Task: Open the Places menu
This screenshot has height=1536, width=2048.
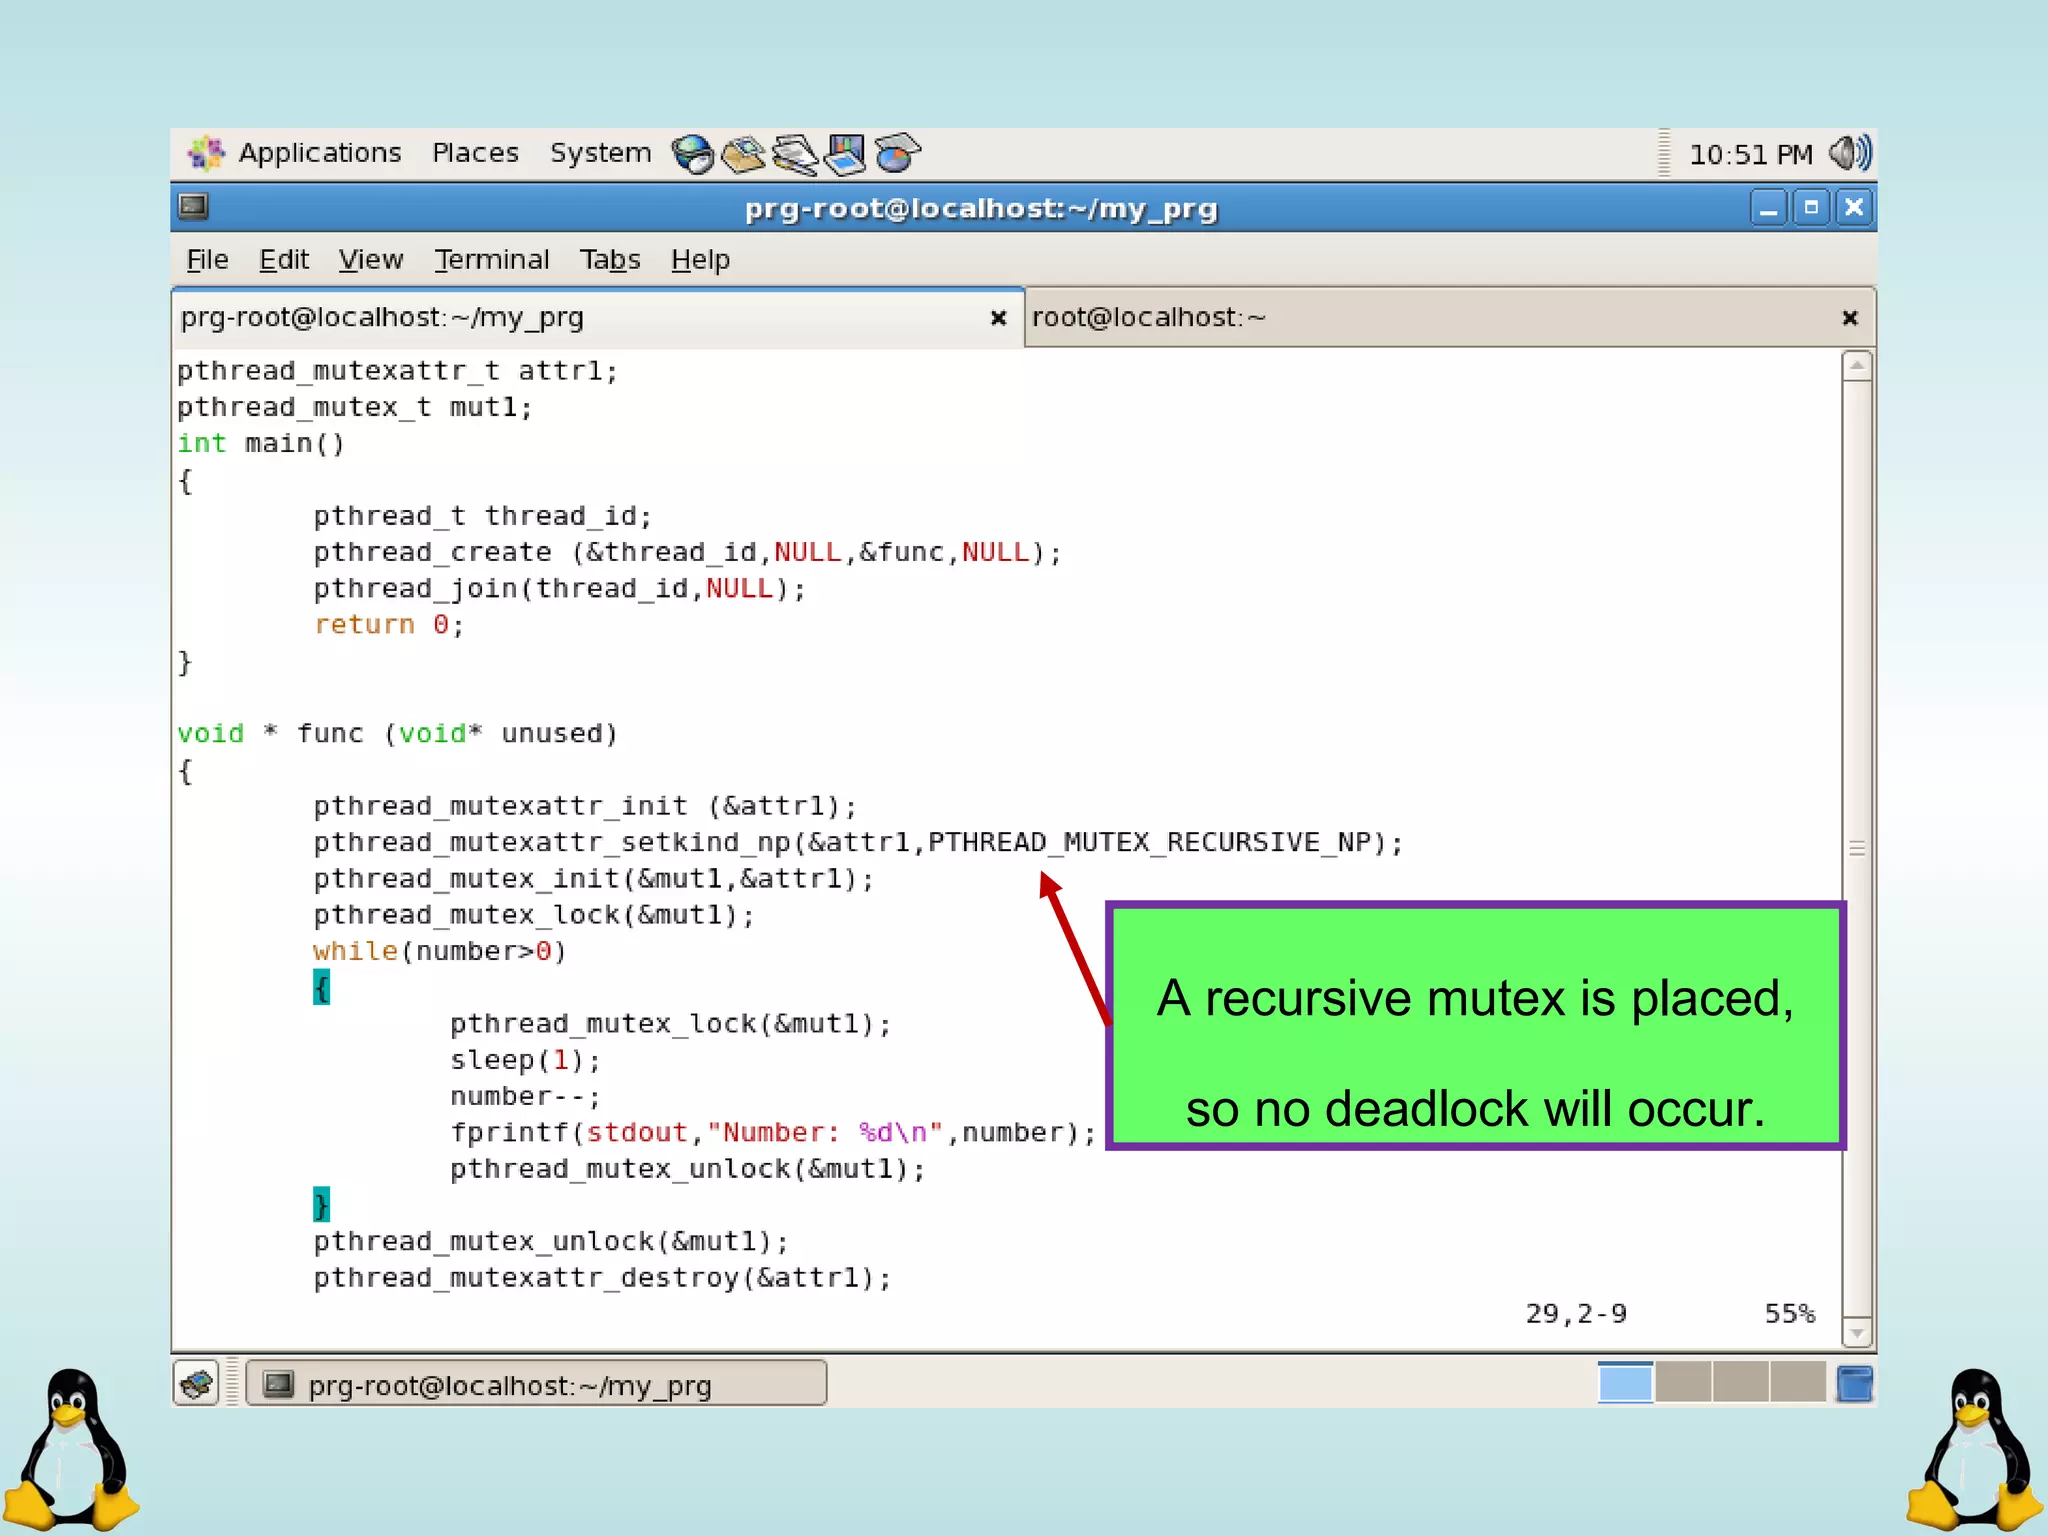Action: tap(475, 153)
